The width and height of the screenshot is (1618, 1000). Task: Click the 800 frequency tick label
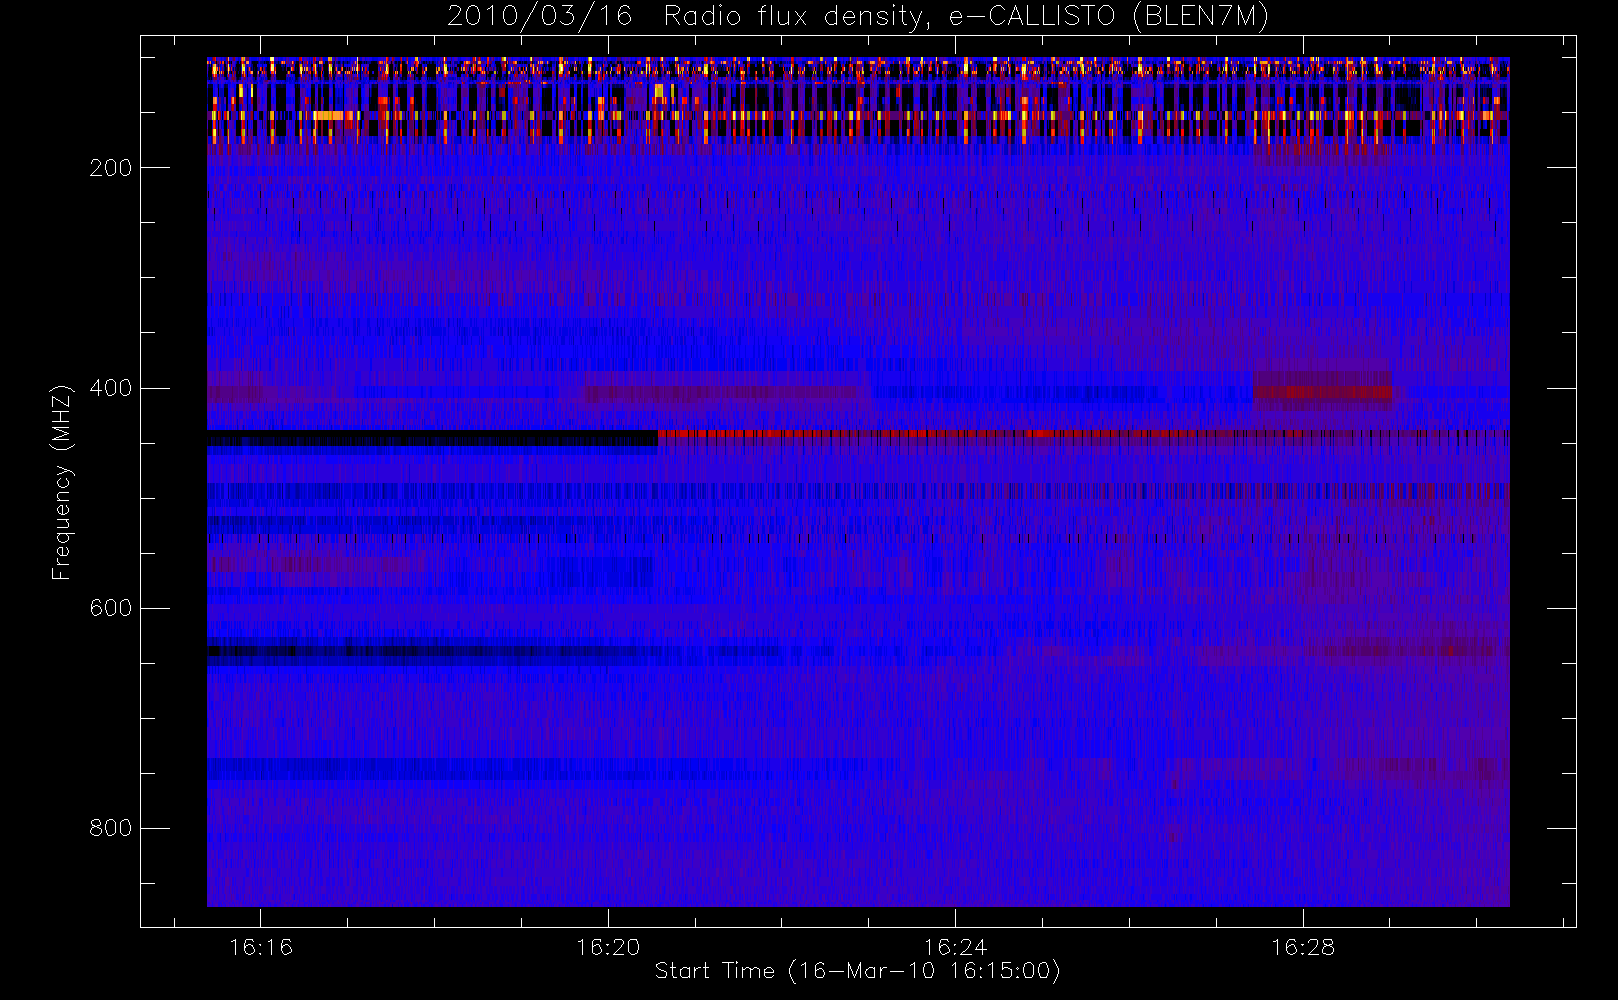coord(110,828)
